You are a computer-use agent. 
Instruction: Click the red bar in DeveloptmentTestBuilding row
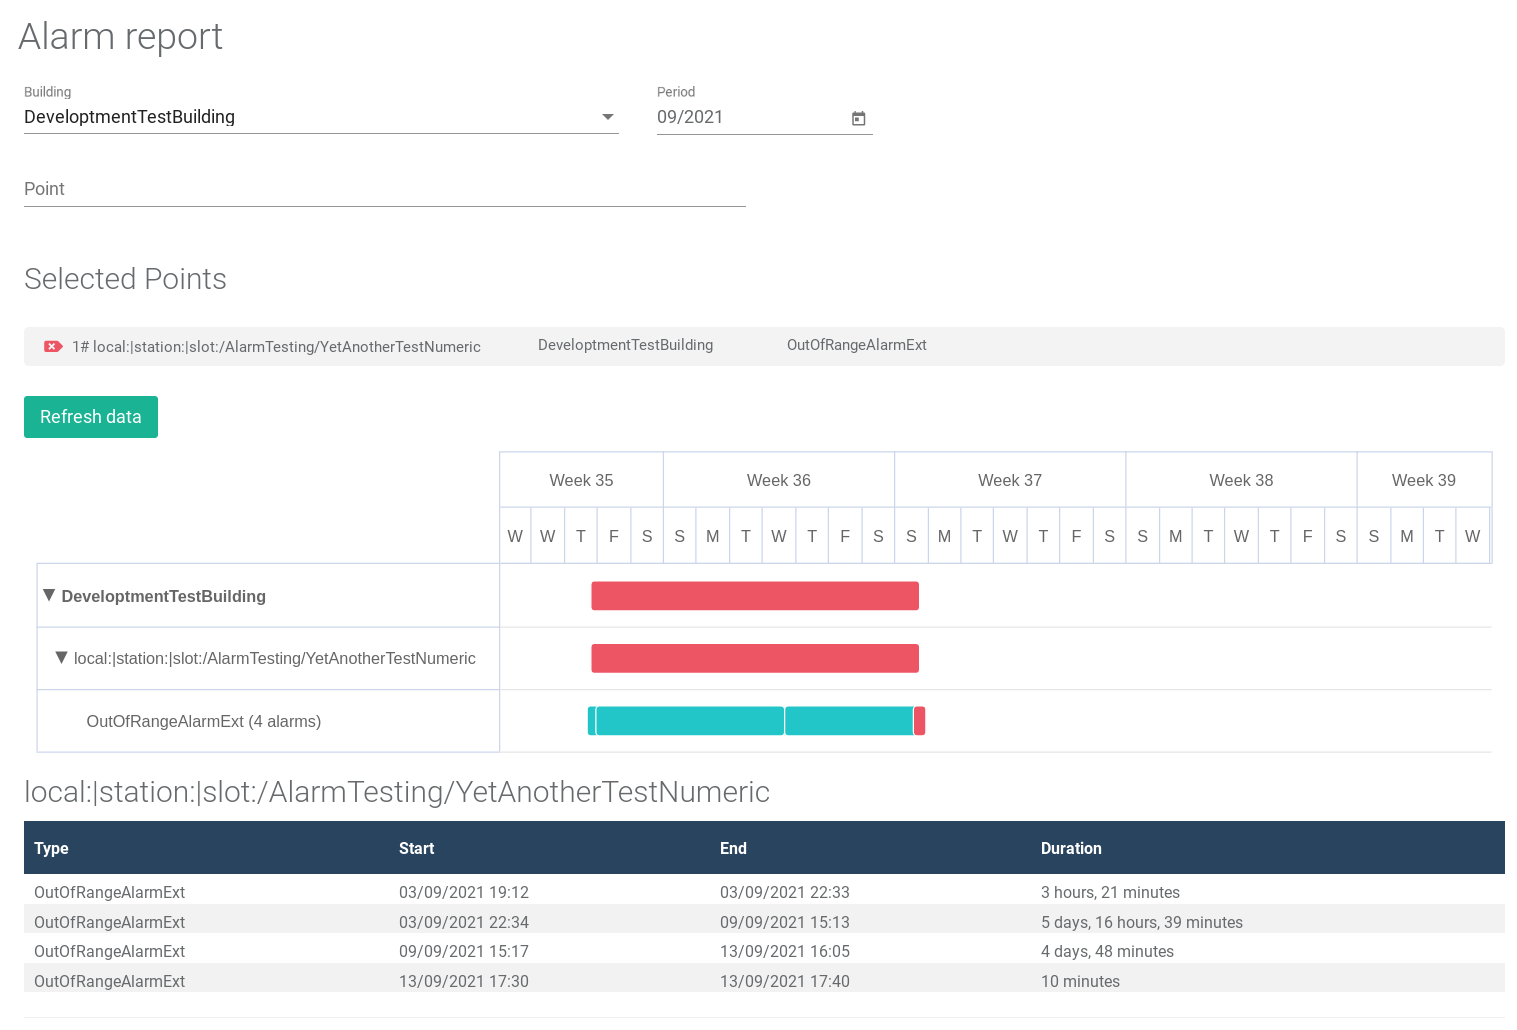tap(754, 596)
